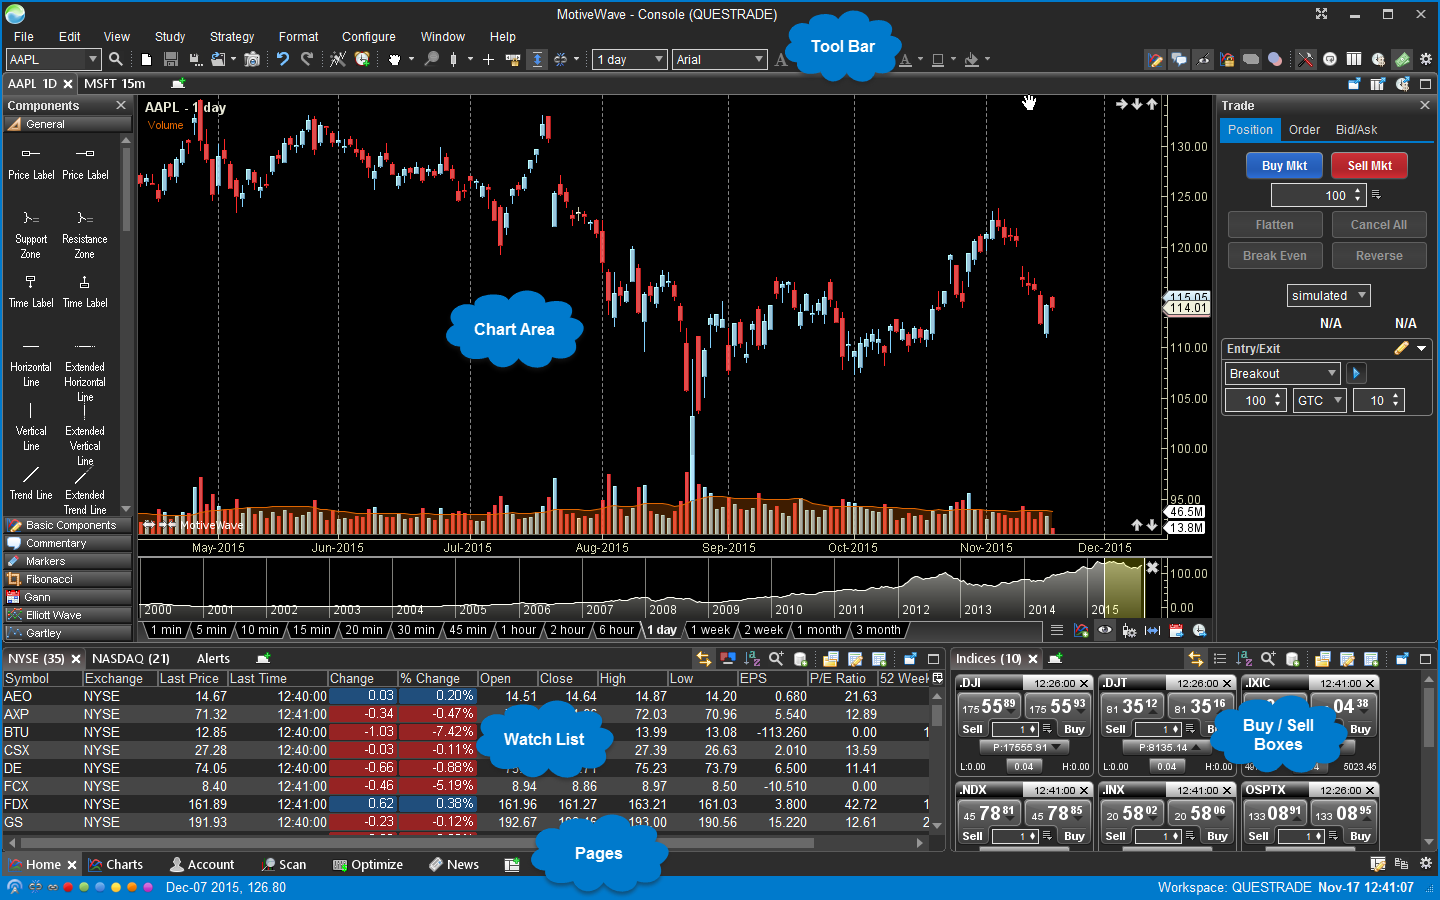Take a chart snapshot with the camera icon
The image size is (1440, 900).
[252, 59]
